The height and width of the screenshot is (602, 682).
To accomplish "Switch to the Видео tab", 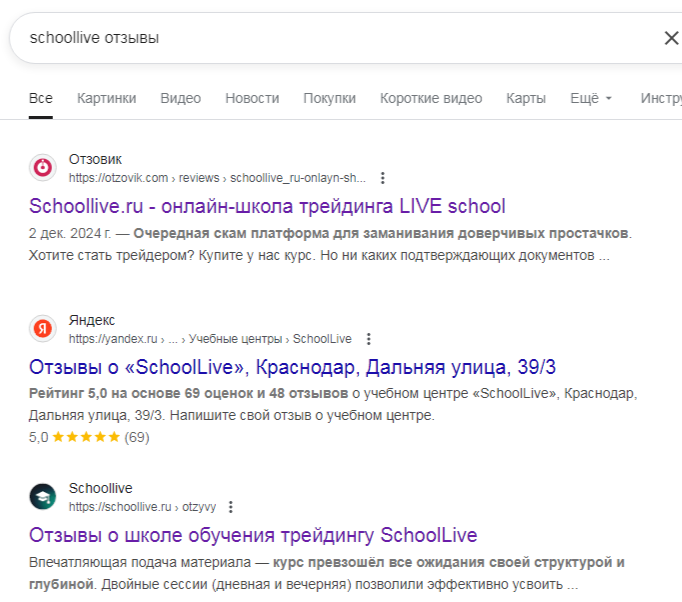I will [x=180, y=98].
